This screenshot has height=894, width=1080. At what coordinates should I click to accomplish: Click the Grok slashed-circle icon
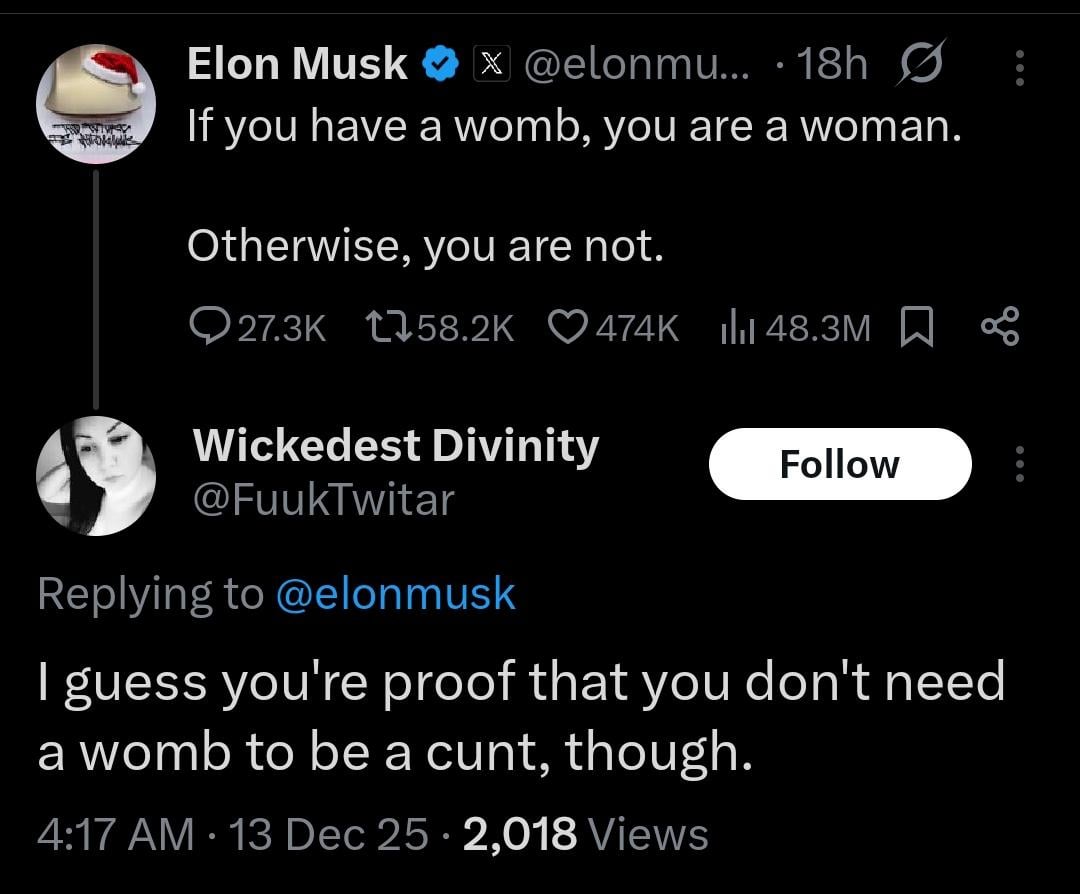coord(919,66)
